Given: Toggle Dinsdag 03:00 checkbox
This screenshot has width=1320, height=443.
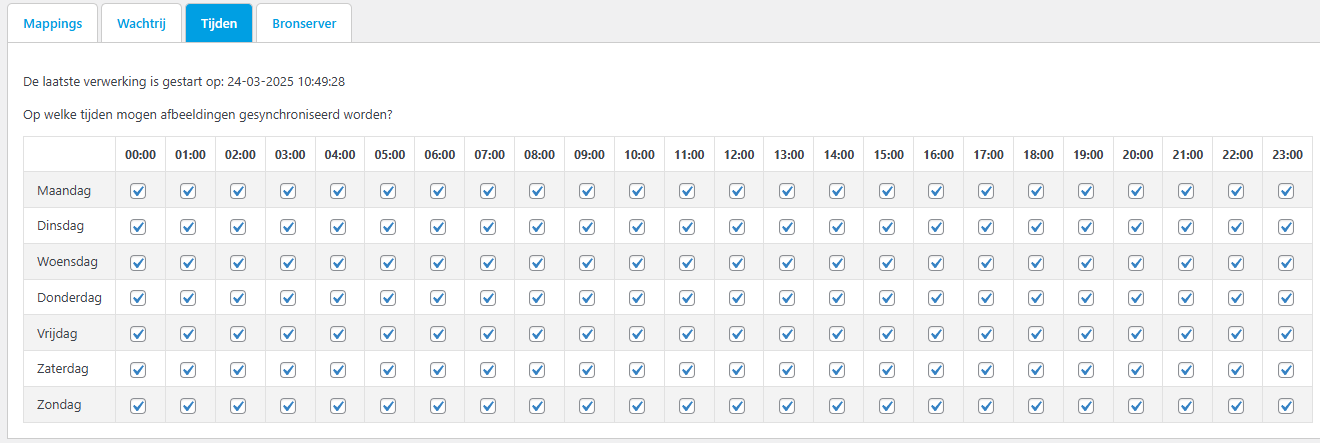Looking at the screenshot, I should click(x=288, y=227).
